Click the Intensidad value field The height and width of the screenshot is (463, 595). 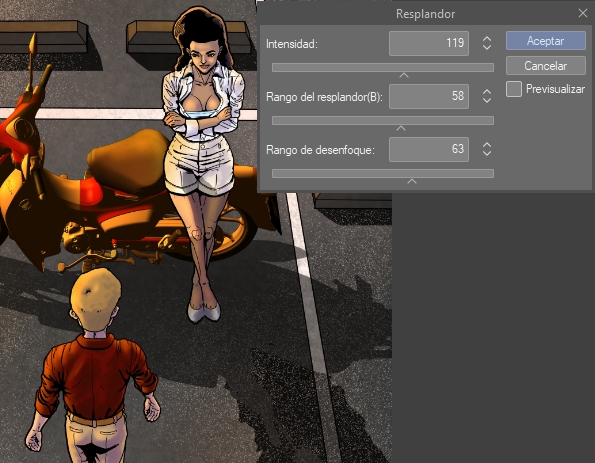(x=429, y=43)
